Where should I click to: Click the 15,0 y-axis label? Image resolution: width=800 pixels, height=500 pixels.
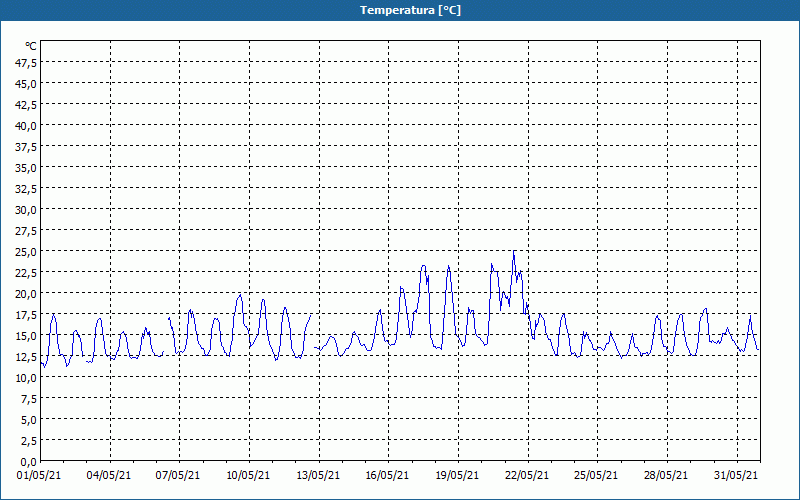[27, 336]
